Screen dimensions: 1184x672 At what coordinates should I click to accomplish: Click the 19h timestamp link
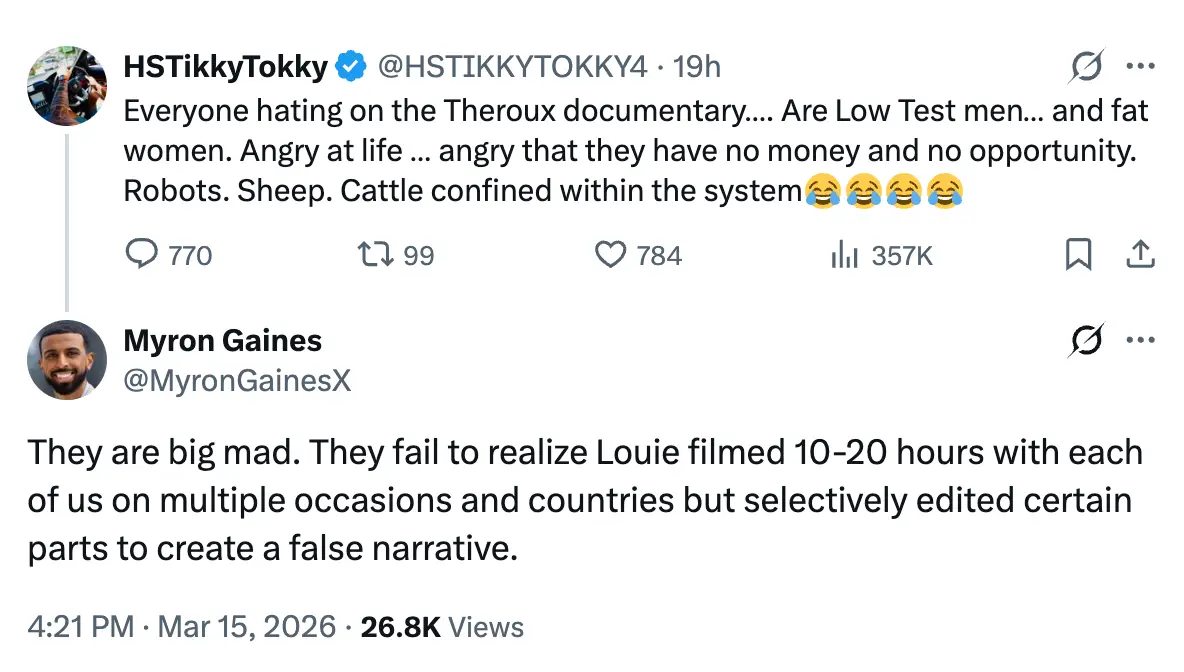pyautogui.click(x=699, y=66)
